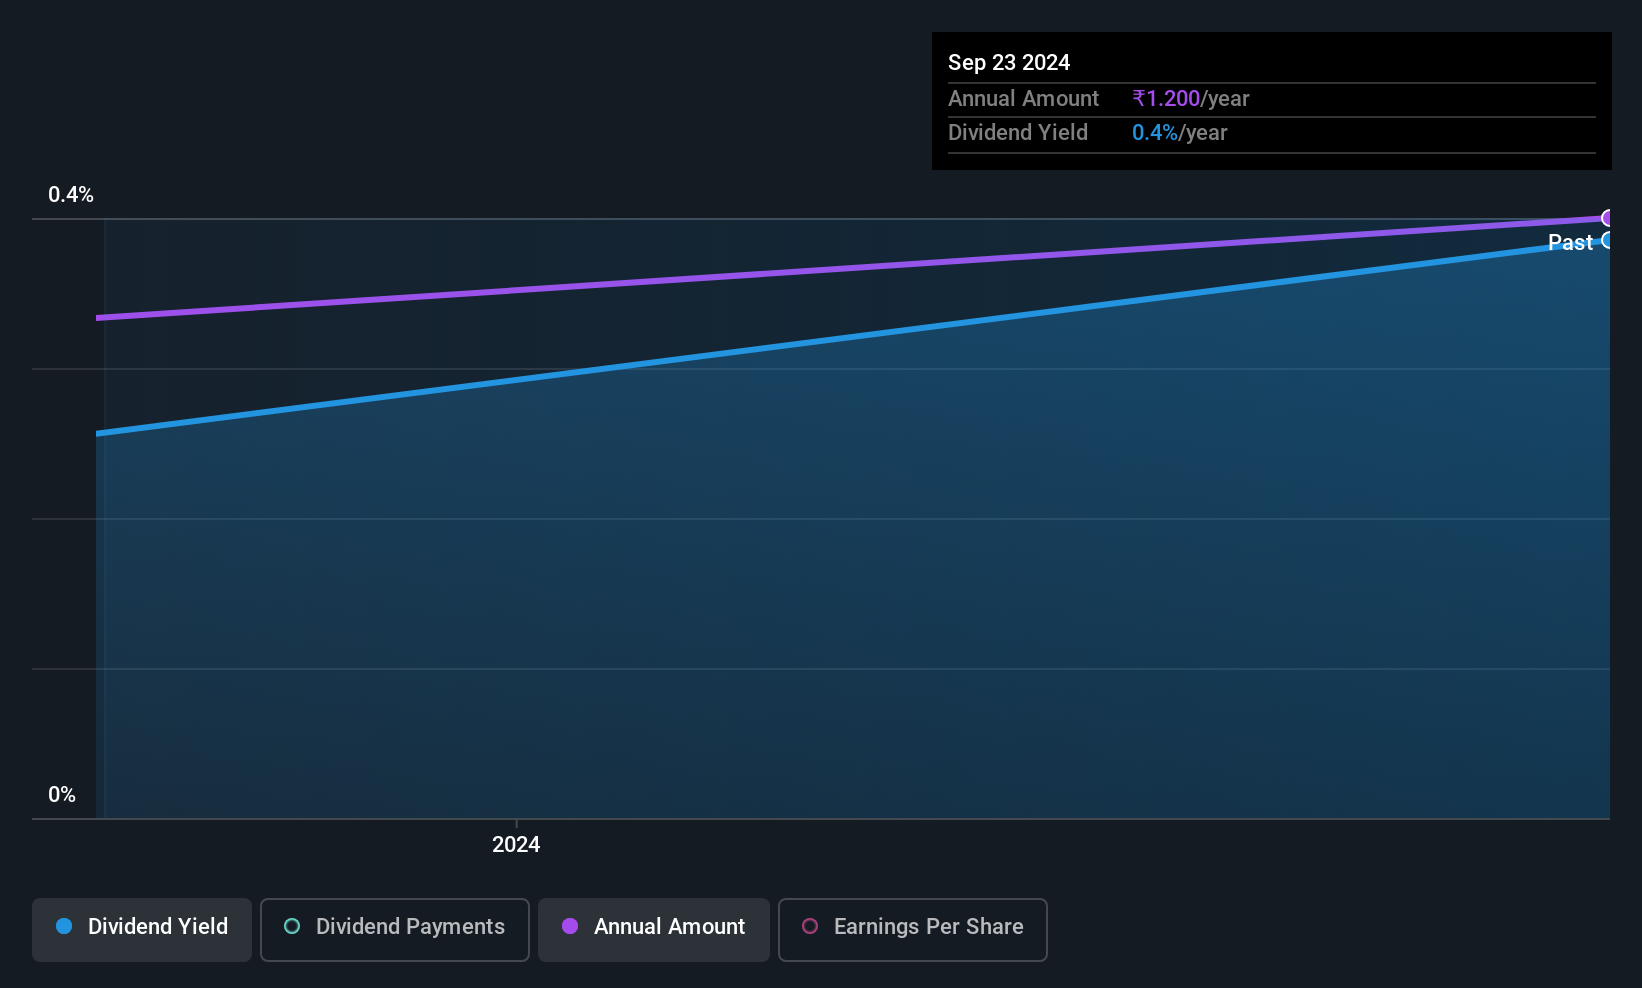Enable the Earnings Per Share series

click(x=912, y=929)
